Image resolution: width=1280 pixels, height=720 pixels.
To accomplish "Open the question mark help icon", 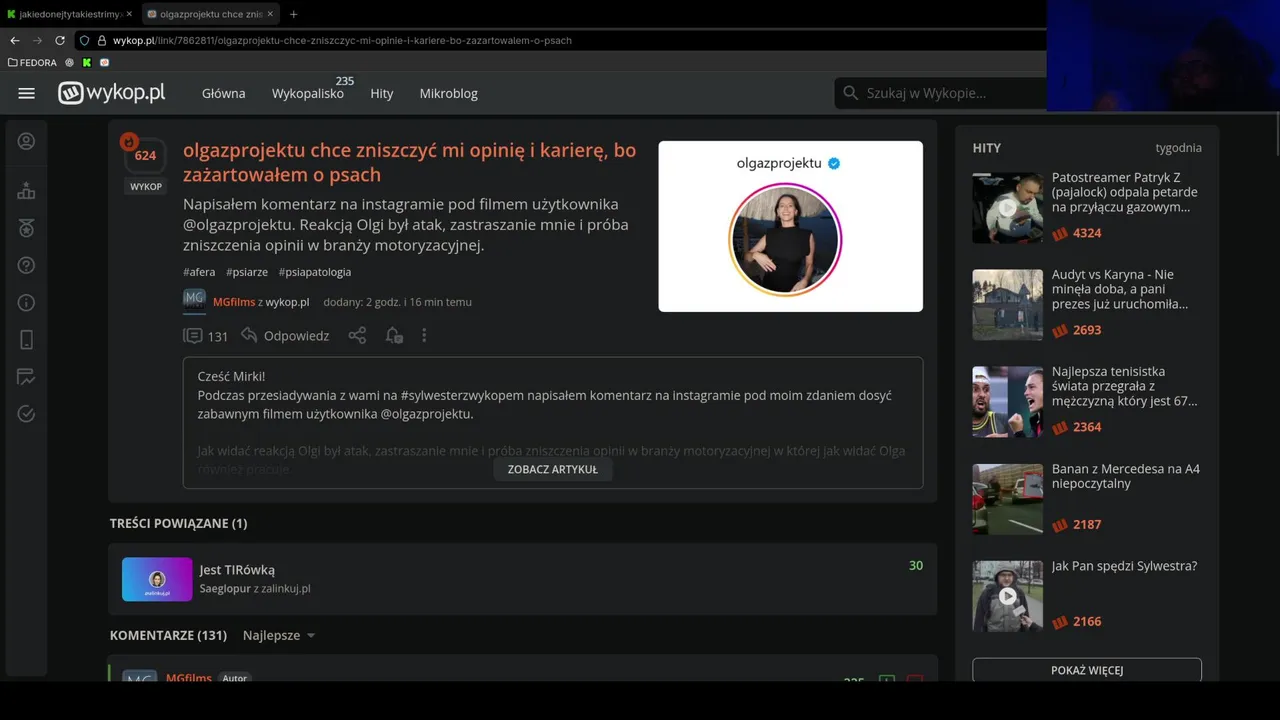I will point(27,265).
